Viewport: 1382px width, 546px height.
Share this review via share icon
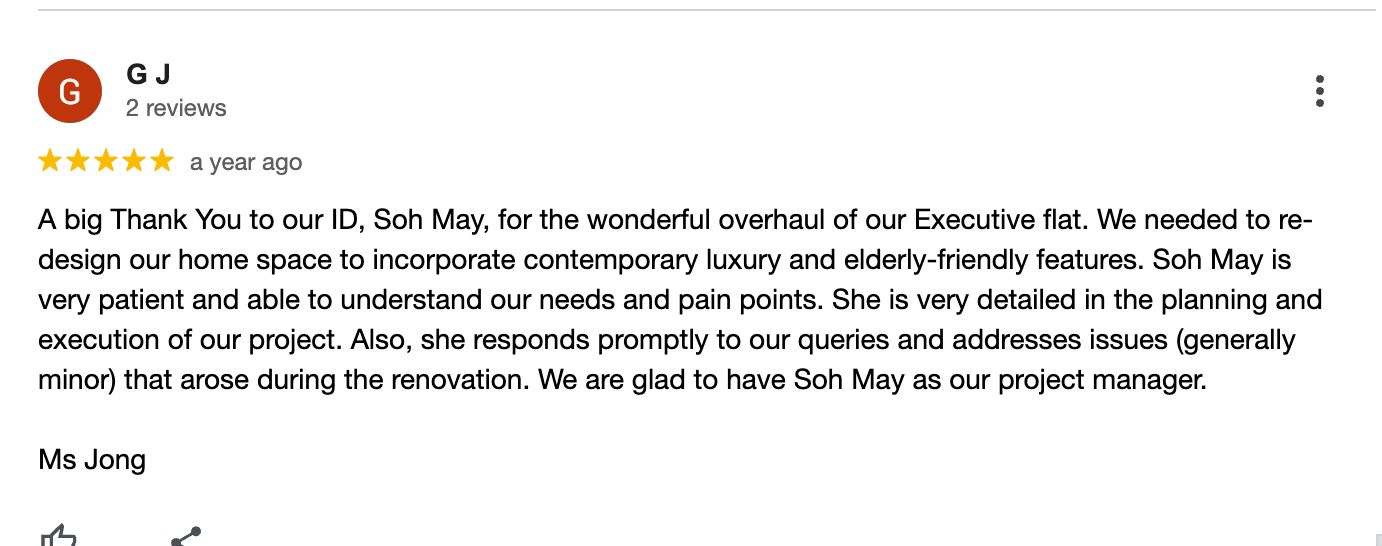(x=186, y=537)
